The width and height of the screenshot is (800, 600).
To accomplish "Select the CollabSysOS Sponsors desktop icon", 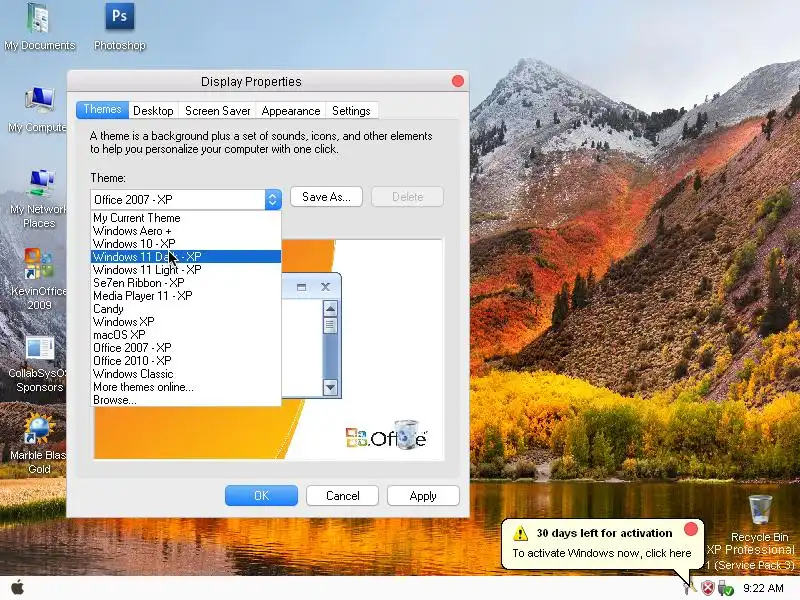I will tap(39, 365).
